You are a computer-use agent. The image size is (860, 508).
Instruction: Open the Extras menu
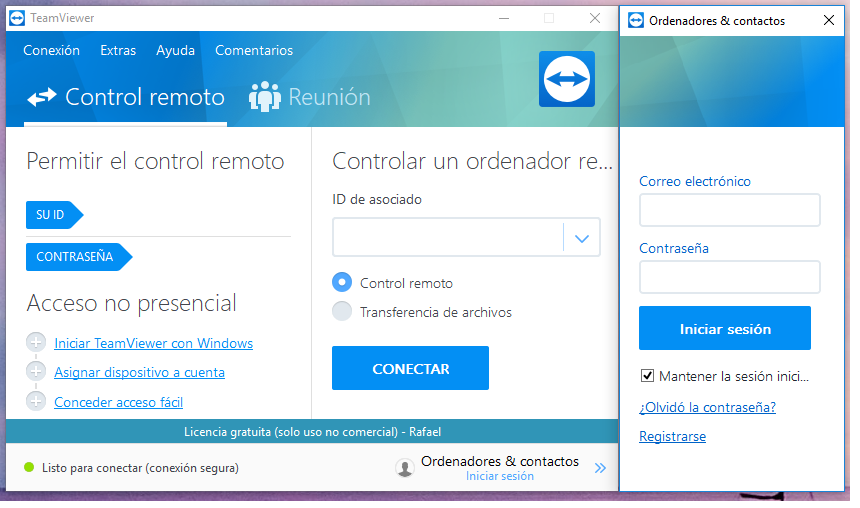click(x=118, y=50)
